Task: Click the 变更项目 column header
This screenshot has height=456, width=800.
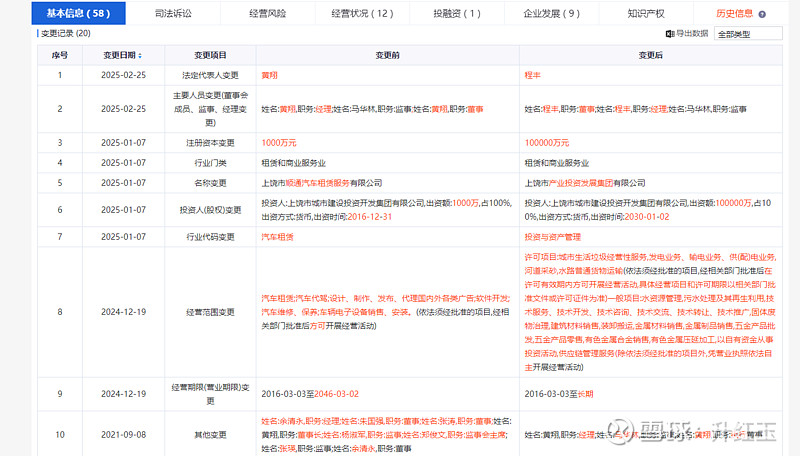Action: coord(210,55)
